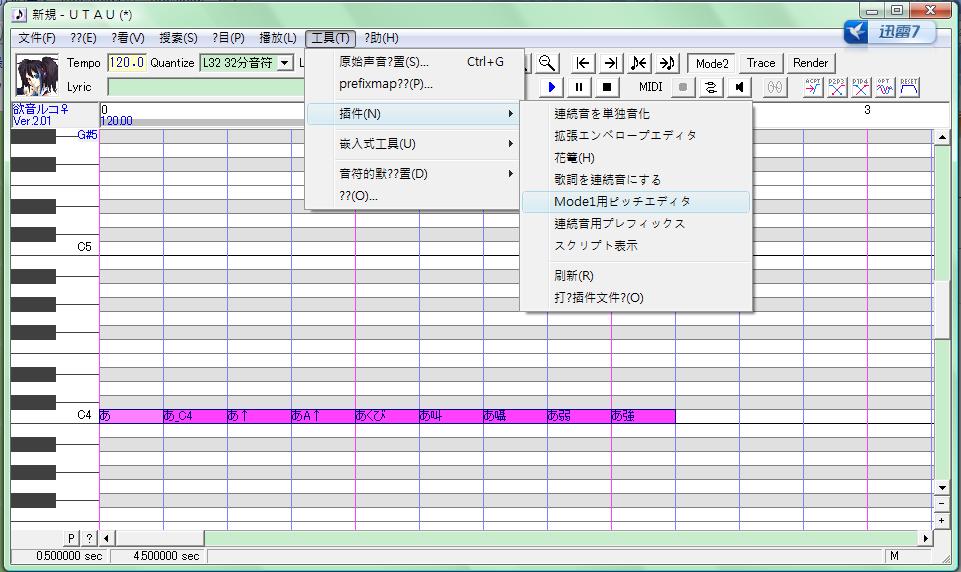Click the singer avatar portrait
The width and height of the screenshot is (961, 572).
[x=37, y=75]
